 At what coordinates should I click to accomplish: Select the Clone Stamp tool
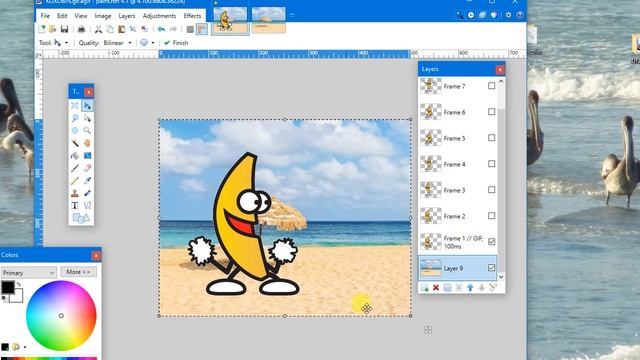click(75, 193)
